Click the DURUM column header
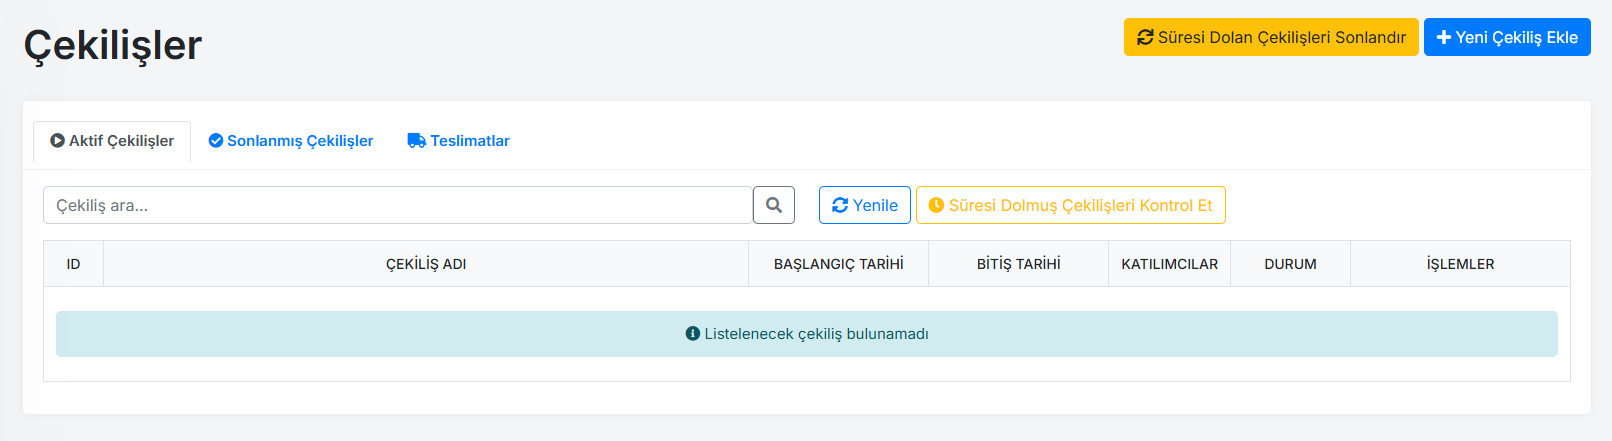The width and height of the screenshot is (1612, 441). pyautogui.click(x=1290, y=264)
